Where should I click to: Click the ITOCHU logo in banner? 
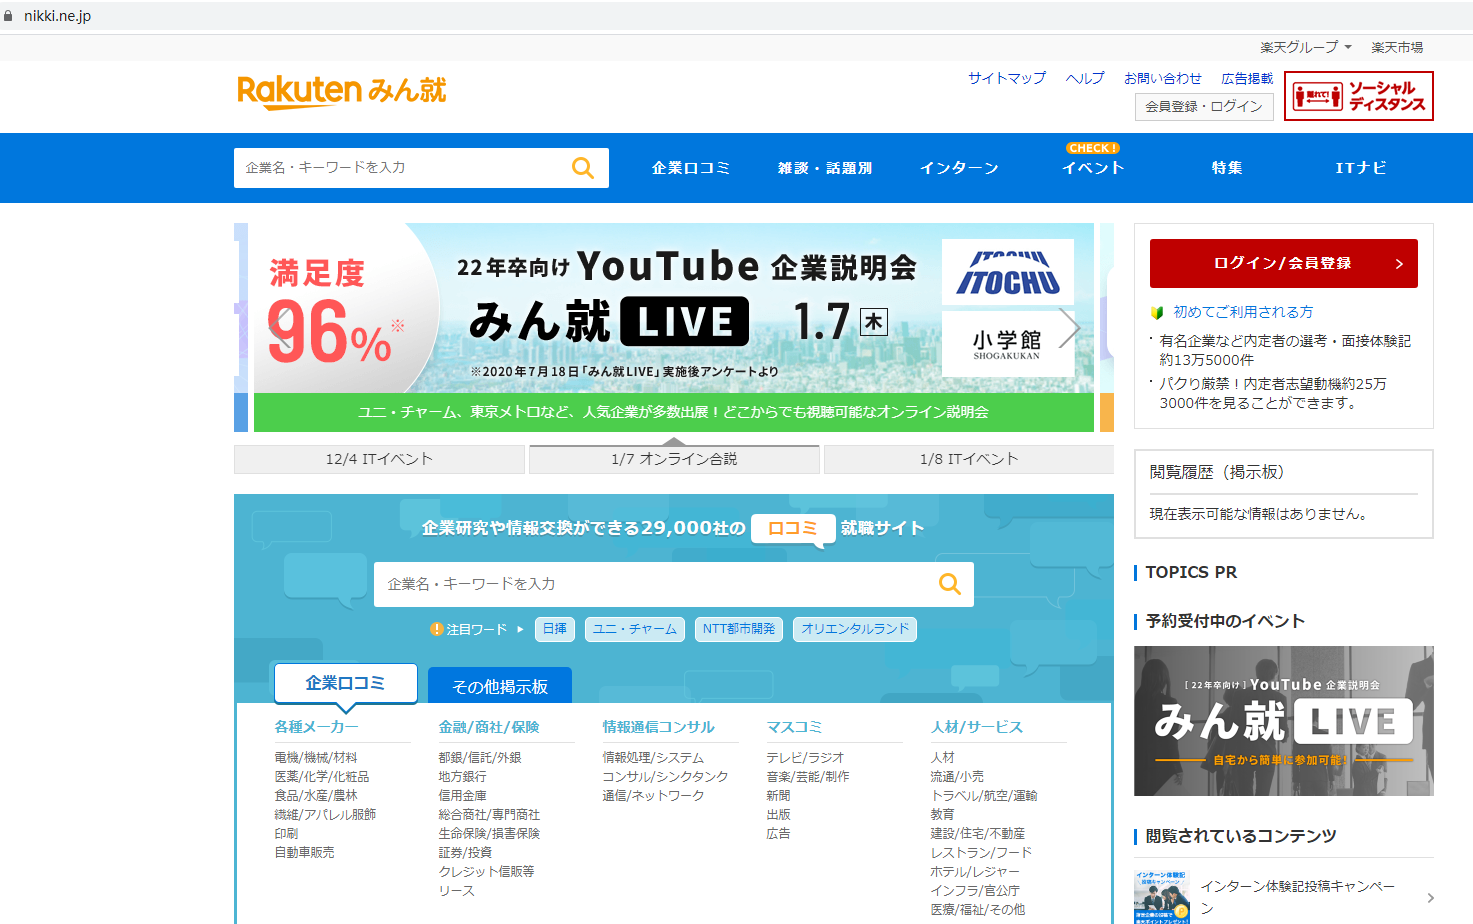click(x=1008, y=272)
